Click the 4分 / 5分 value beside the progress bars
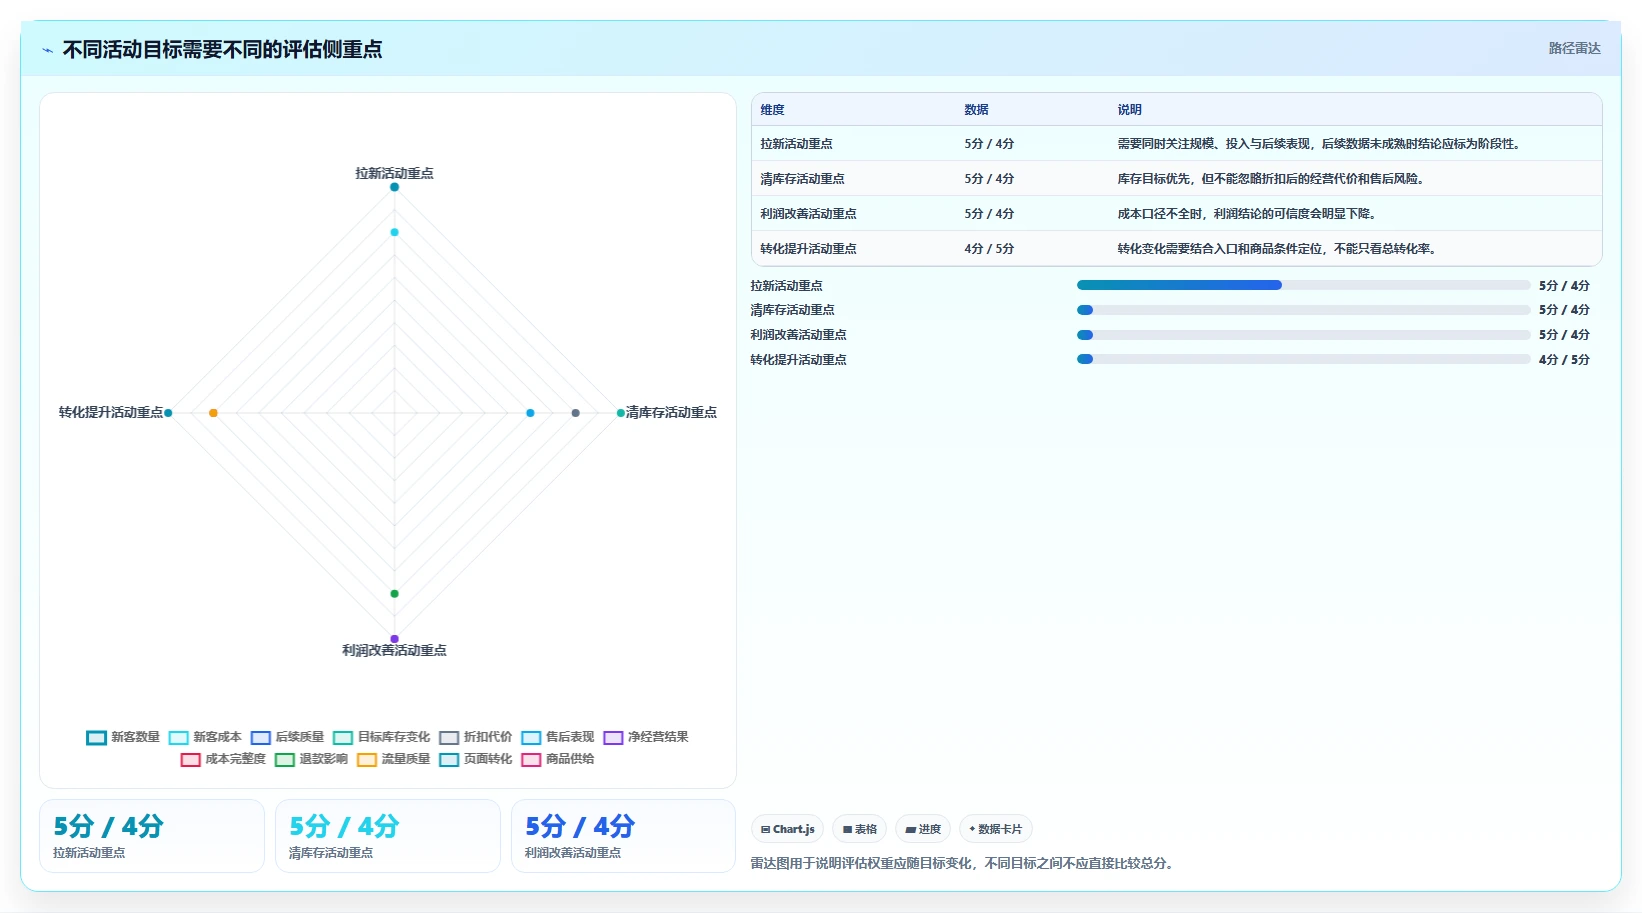1642x913 pixels. tap(1564, 360)
